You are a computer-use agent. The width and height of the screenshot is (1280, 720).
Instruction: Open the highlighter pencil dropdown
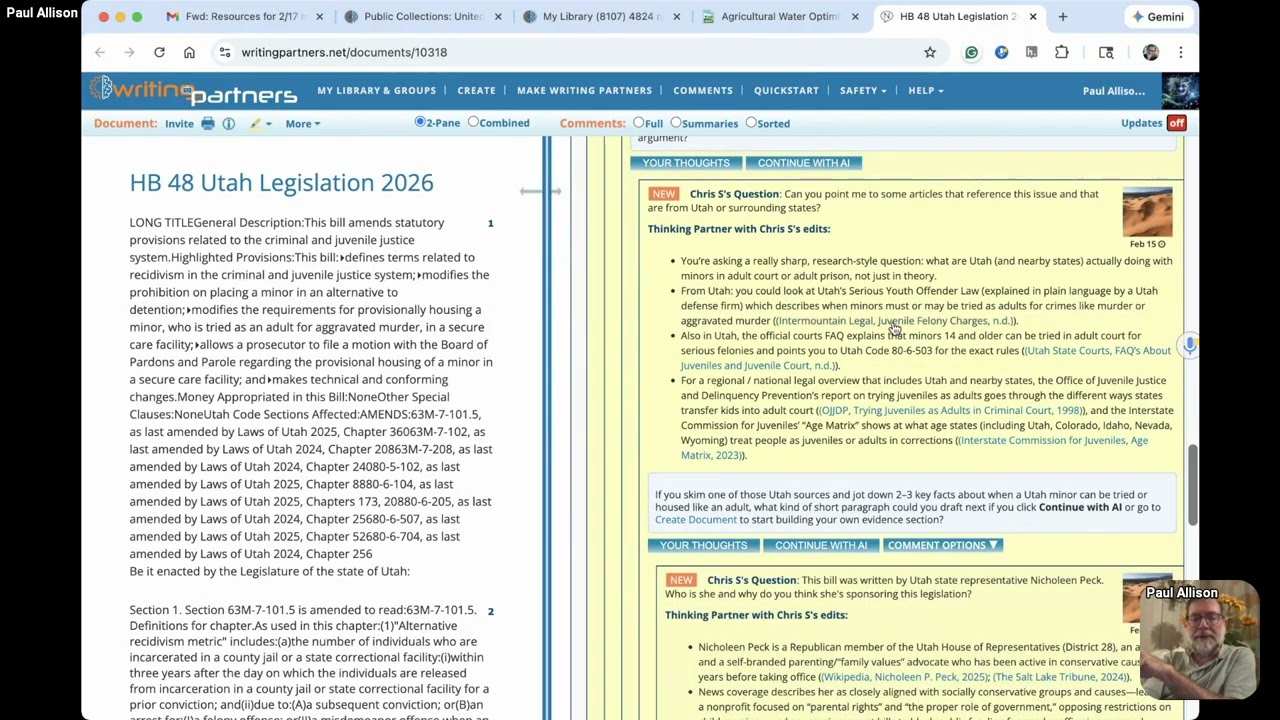pos(260,123)
